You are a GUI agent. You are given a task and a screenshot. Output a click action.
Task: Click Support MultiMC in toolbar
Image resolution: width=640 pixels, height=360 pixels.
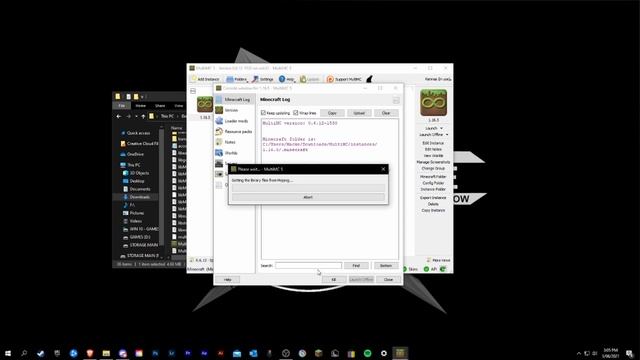[344, 79]
